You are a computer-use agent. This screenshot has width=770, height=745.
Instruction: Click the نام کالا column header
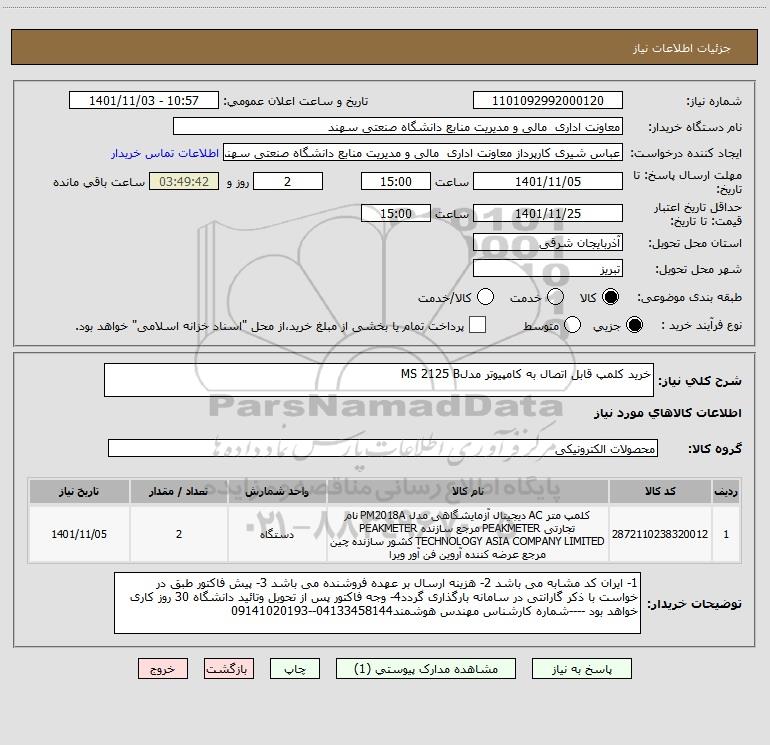coord(468,491)
